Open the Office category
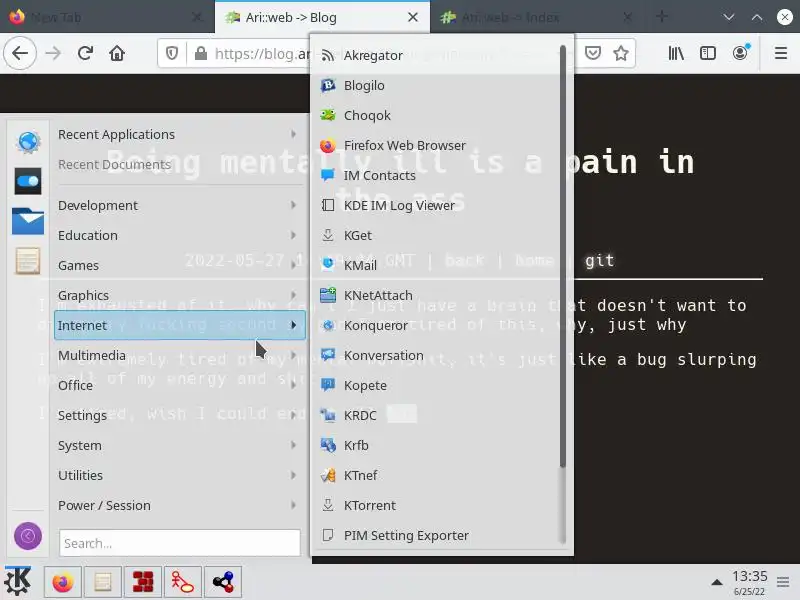Viewport: 800px width, 600px height. (180, 385)
